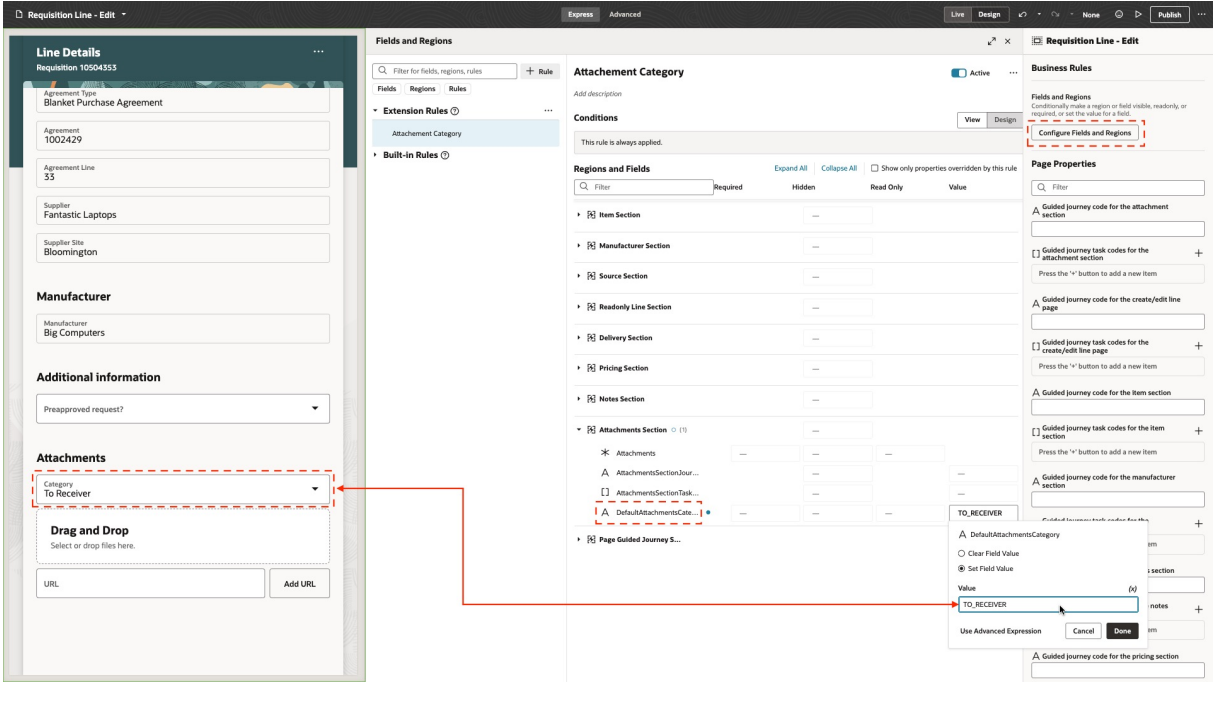Click the preview play icon
The width and height of the screenshot is (1223, 701).
click(x=1138, y=15)
